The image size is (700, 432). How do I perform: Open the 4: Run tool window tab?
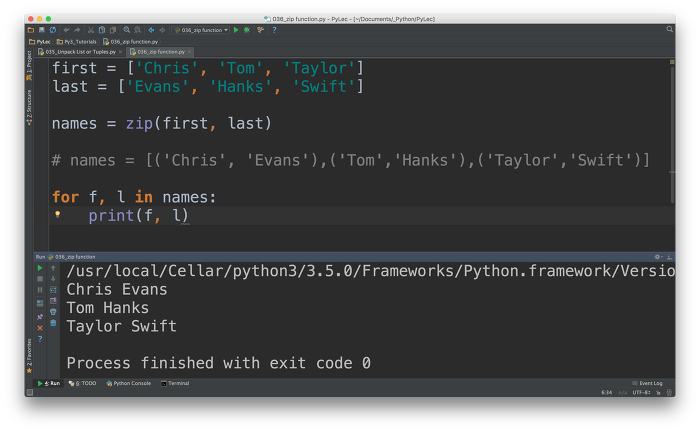(49, 383)
